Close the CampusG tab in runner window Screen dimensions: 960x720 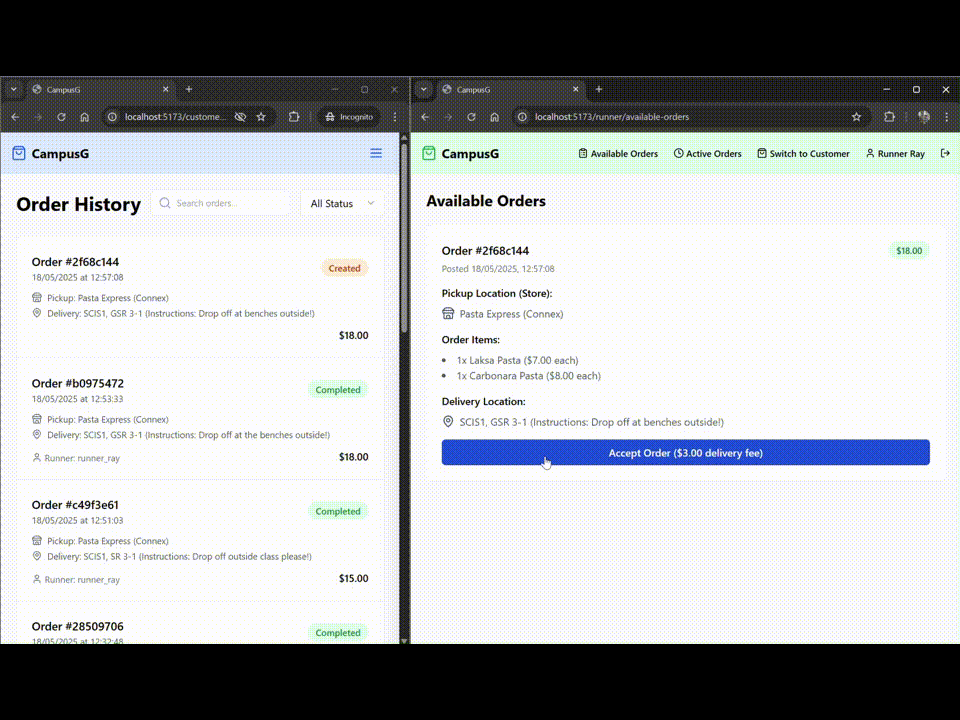(x=576, y=89)
